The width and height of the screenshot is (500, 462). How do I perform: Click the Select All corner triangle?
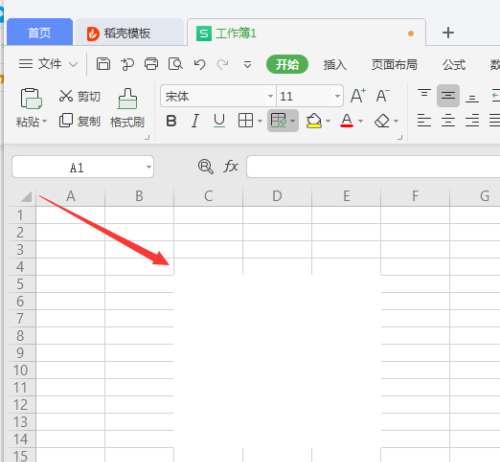[x=26, y=197]
